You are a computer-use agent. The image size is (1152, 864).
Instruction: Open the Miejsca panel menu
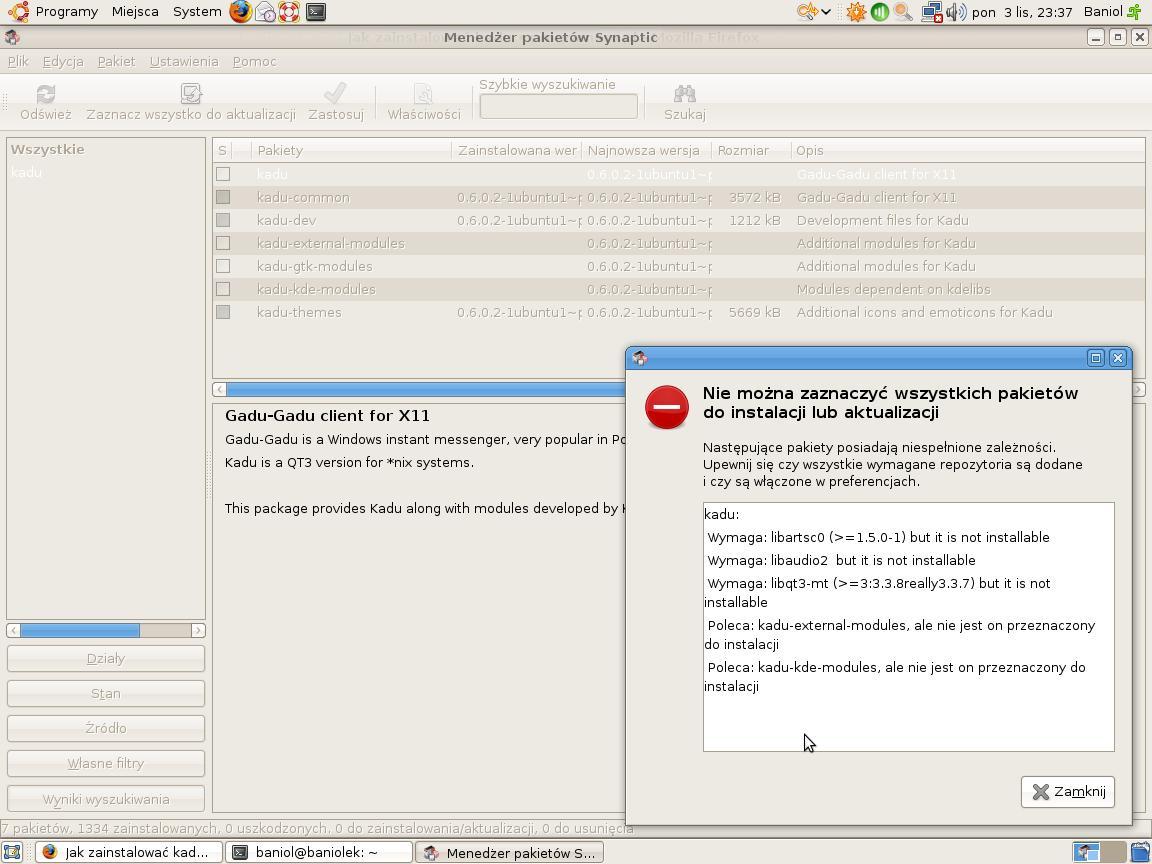[135, 12]
